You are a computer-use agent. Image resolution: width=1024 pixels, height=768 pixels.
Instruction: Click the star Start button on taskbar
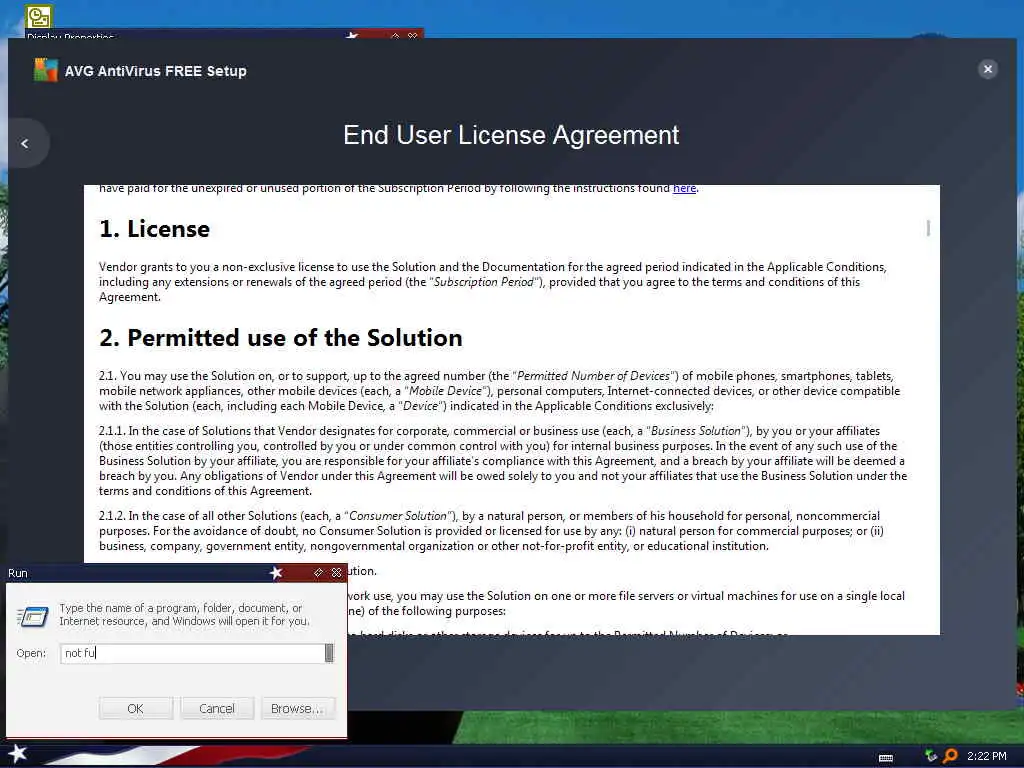coord(18,754)
